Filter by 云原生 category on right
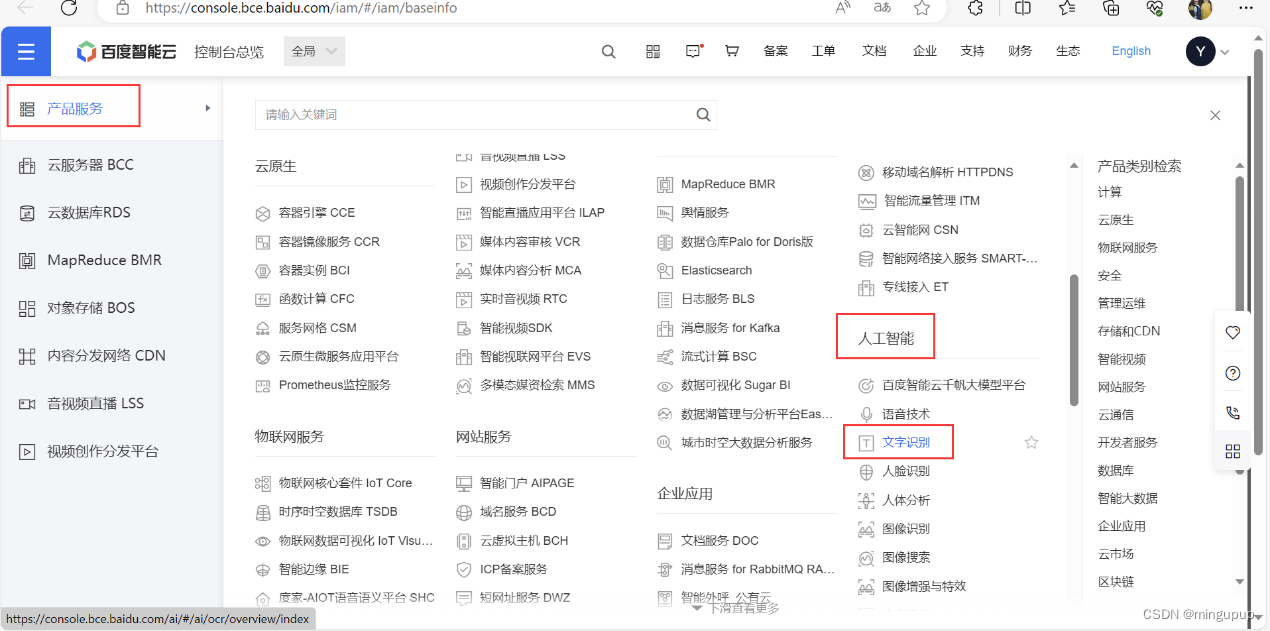Image resolution: width=1270 pixels, height=631 pixels. pos(1116,220)
